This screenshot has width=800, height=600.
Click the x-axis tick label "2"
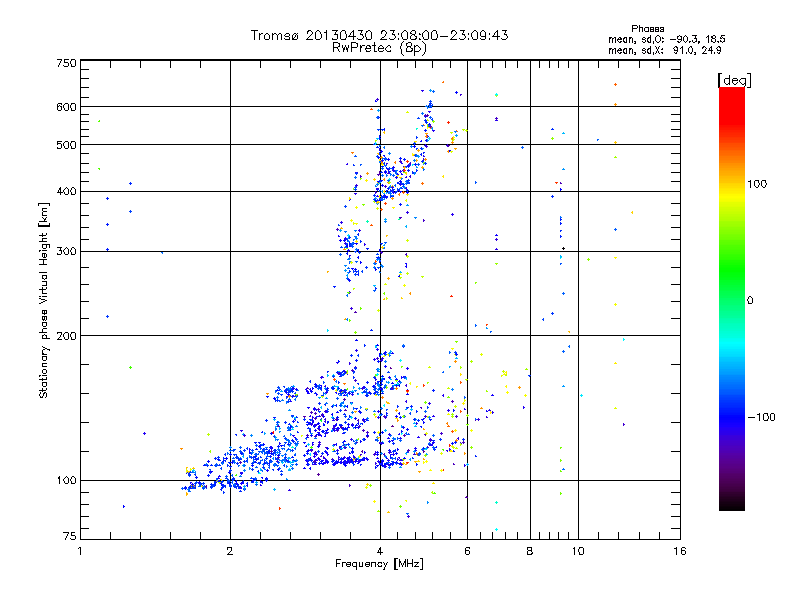[x=230, y=551]
